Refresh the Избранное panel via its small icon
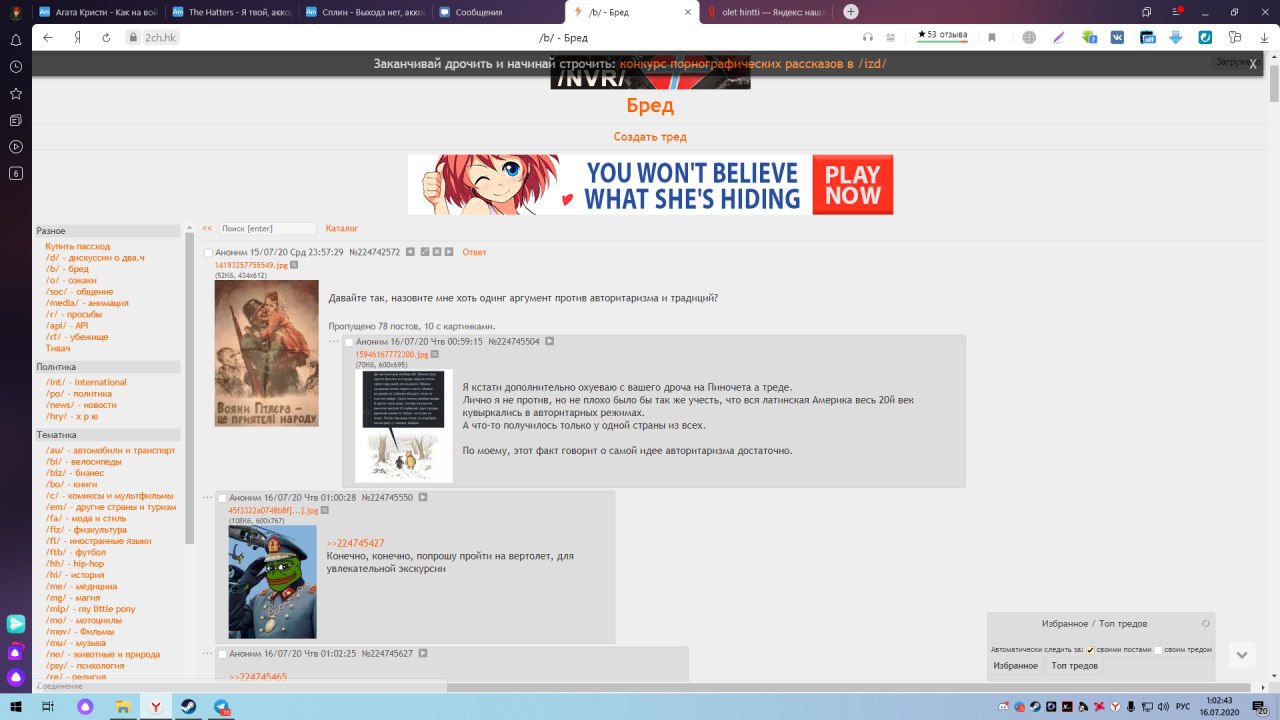The height and width of the screenshot is (720, 1280). [x=1206, y=623]
